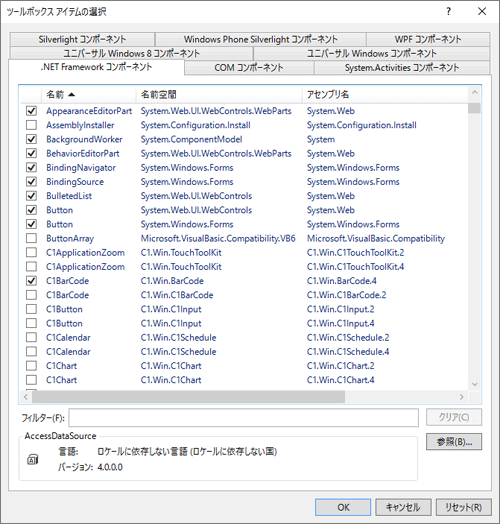Click the クリア(C) button
The height and width of the screenshot is (524, 500).
[x=454, y=417]
